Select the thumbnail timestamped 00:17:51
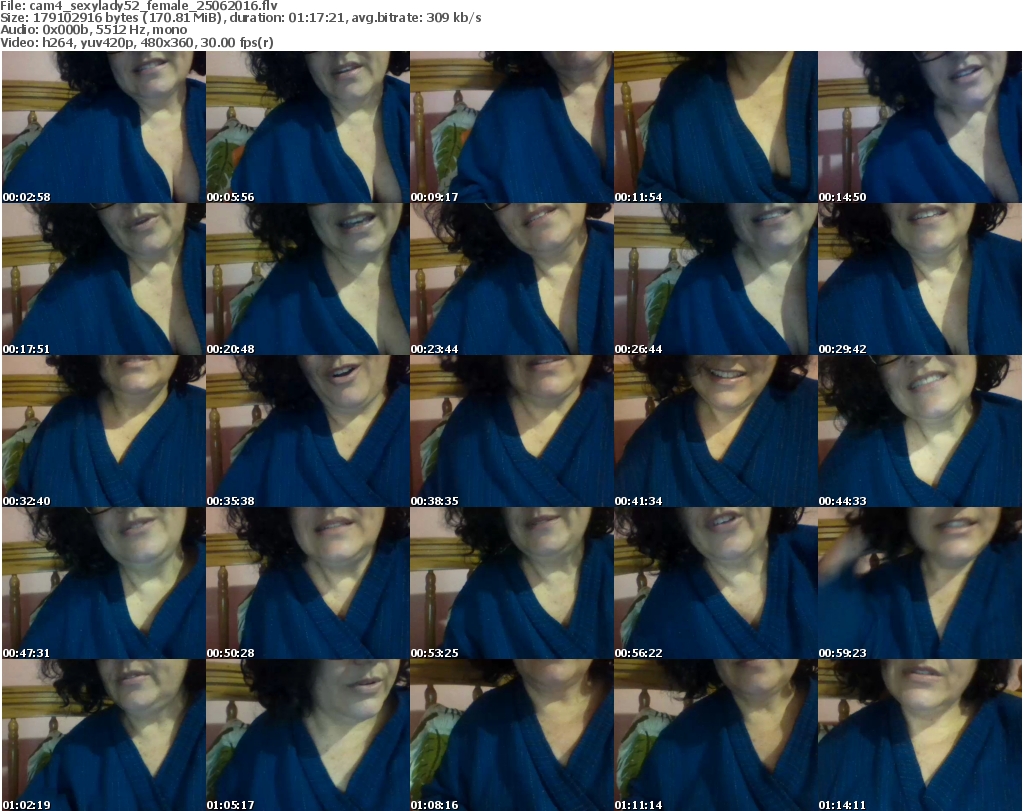 point(104,279)
